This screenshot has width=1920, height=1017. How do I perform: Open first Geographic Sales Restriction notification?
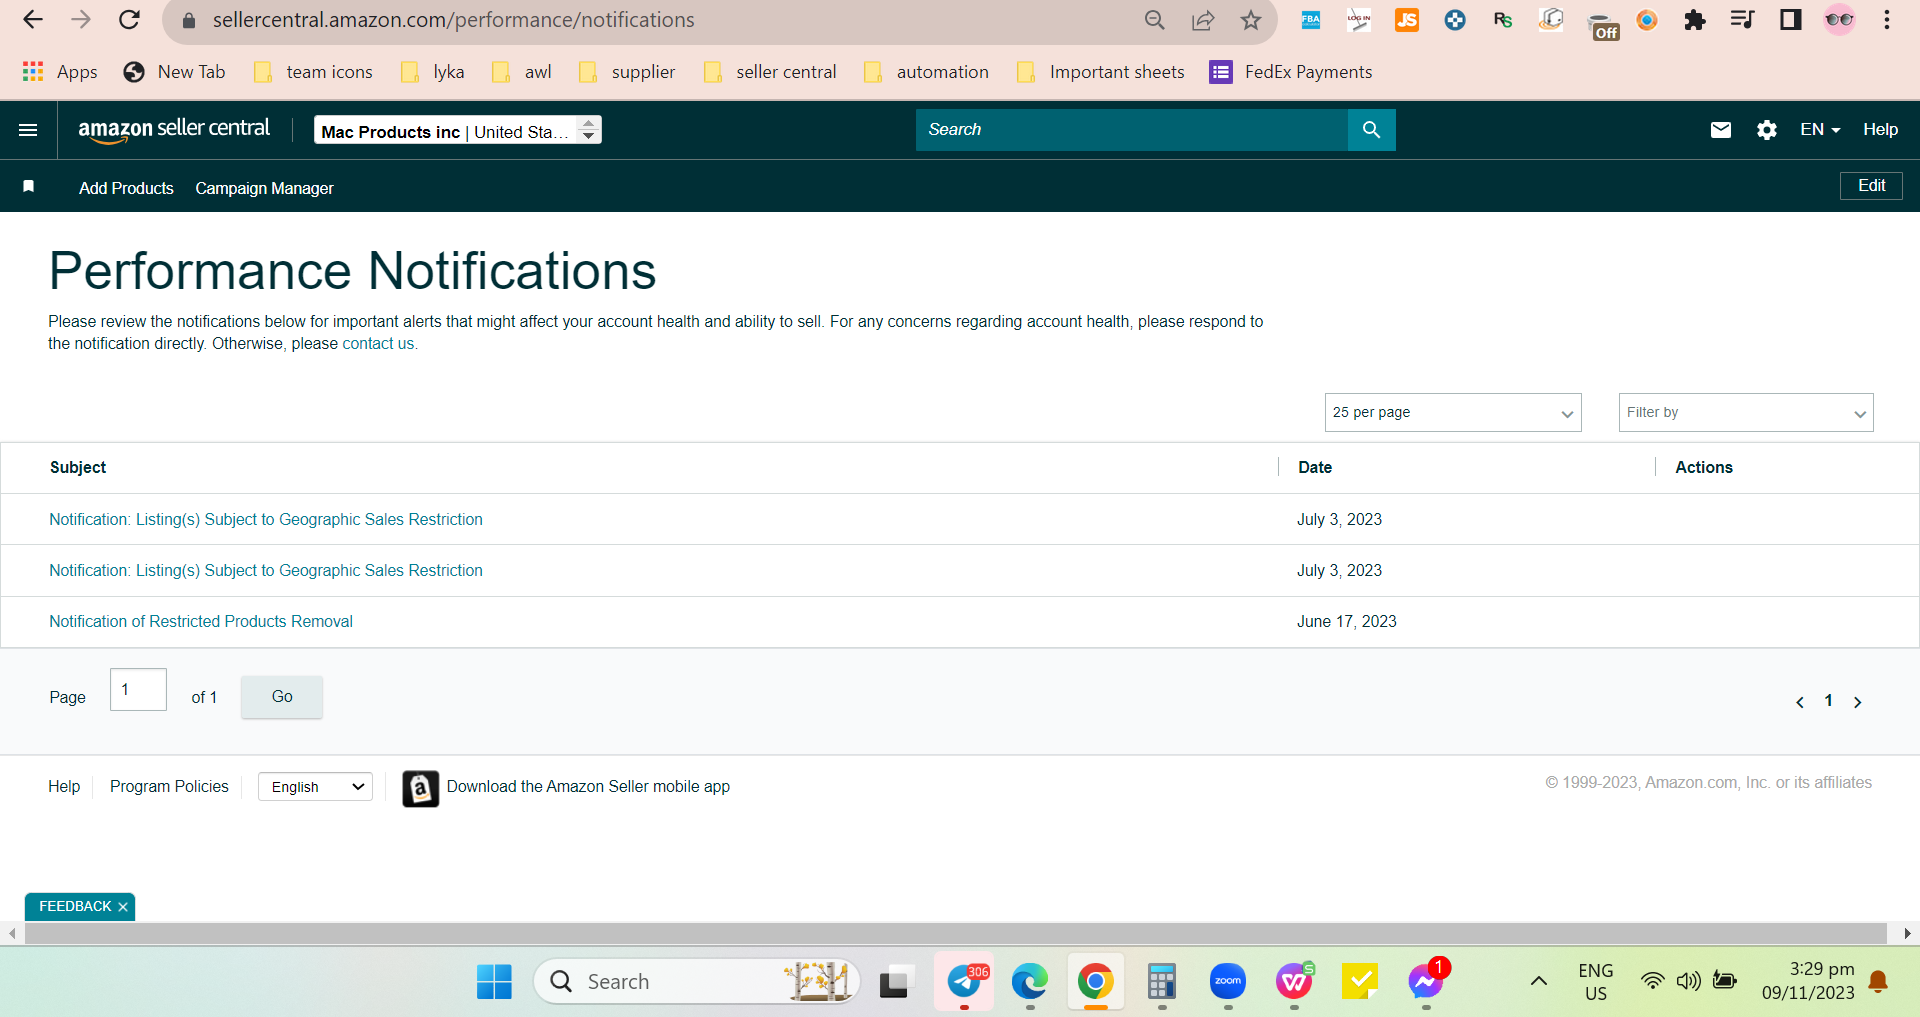266,520
